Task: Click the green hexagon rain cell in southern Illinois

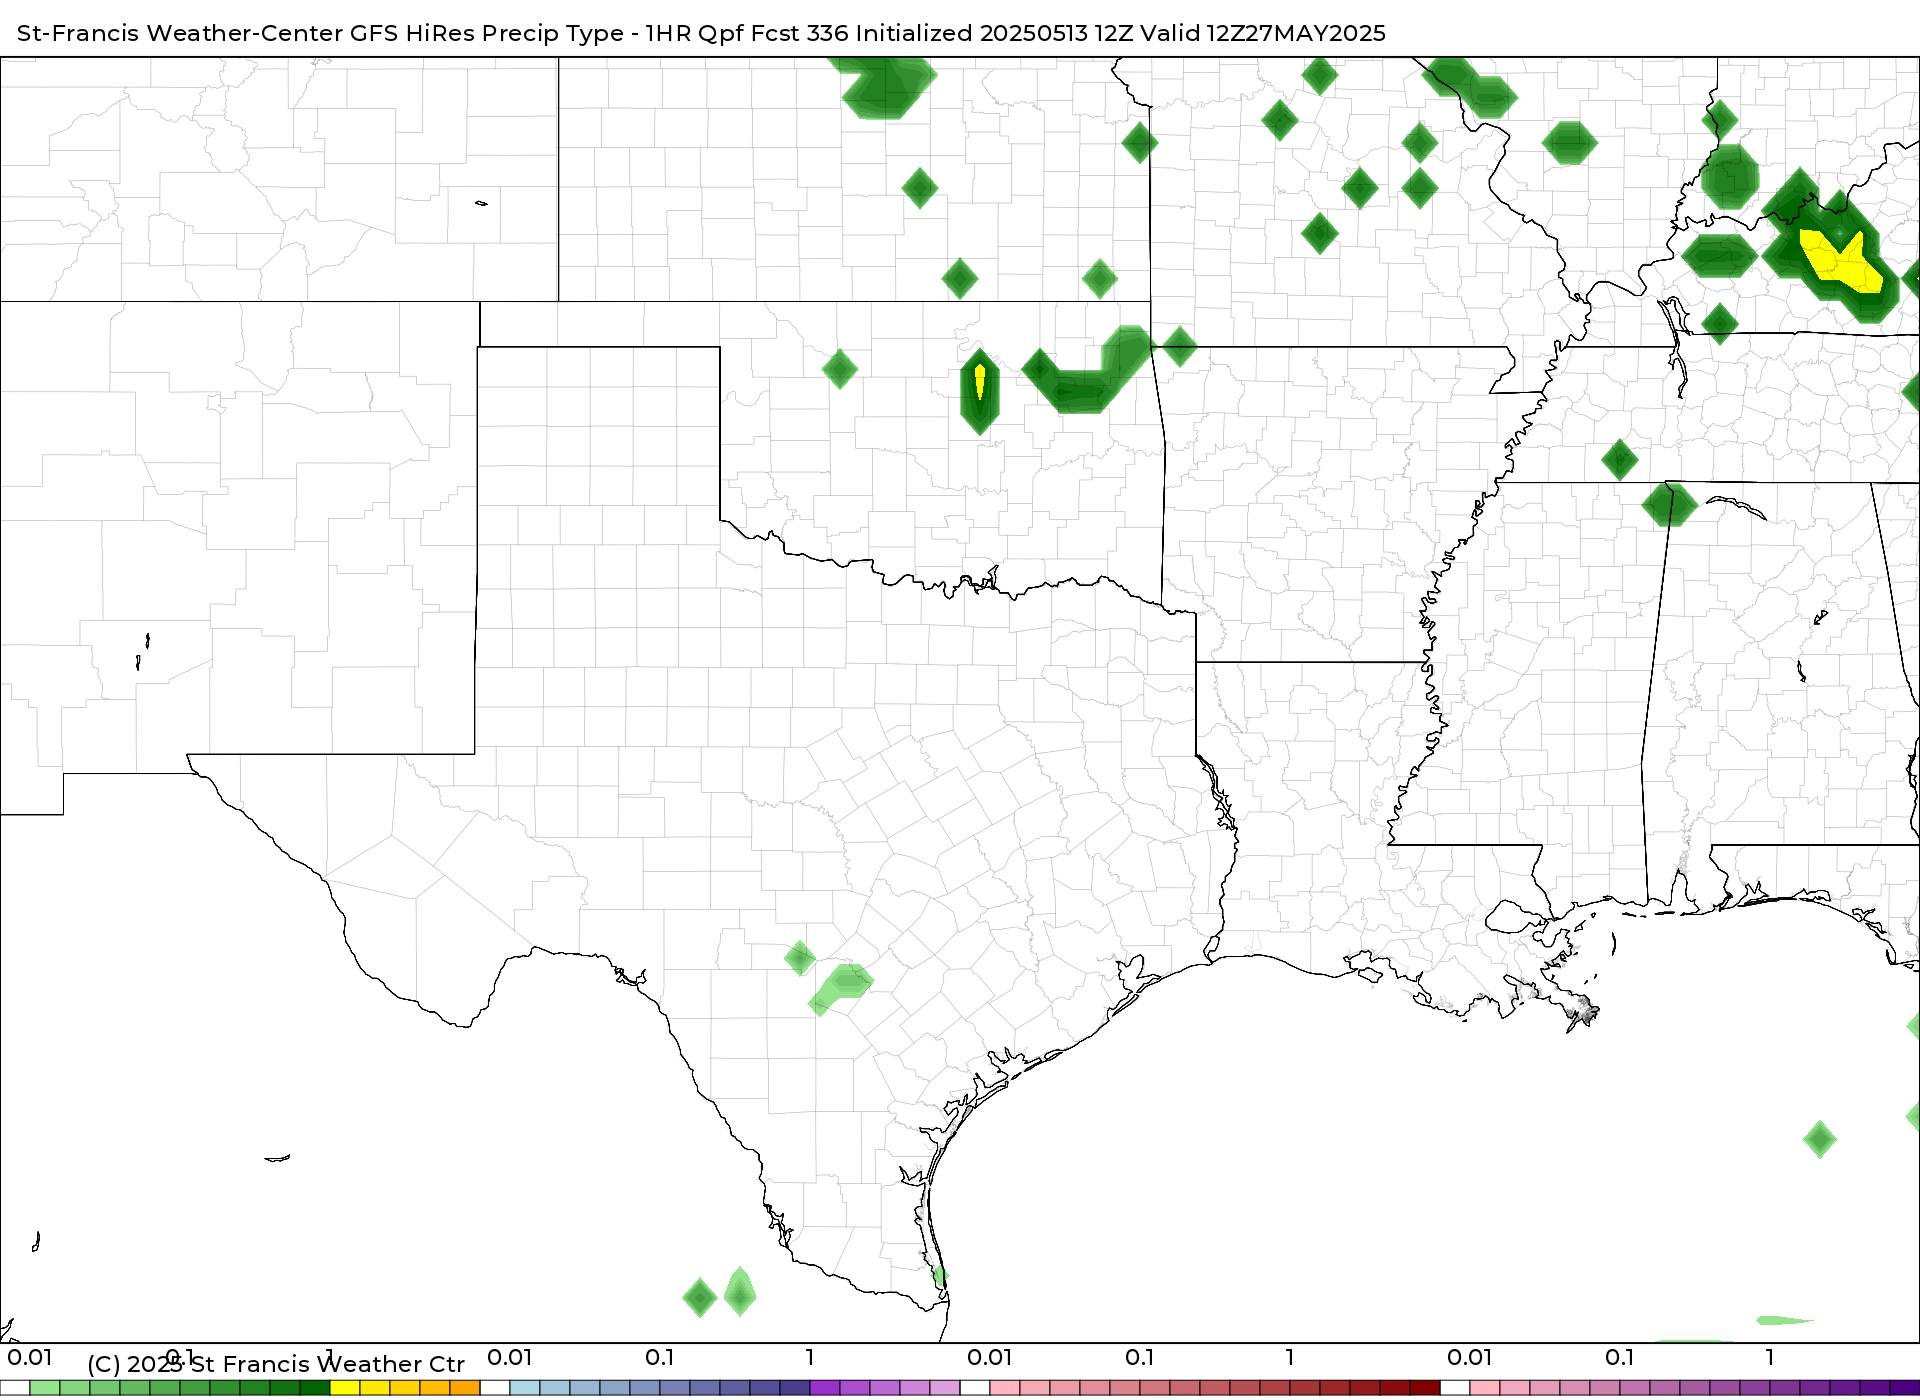Action: point(1570,143)
